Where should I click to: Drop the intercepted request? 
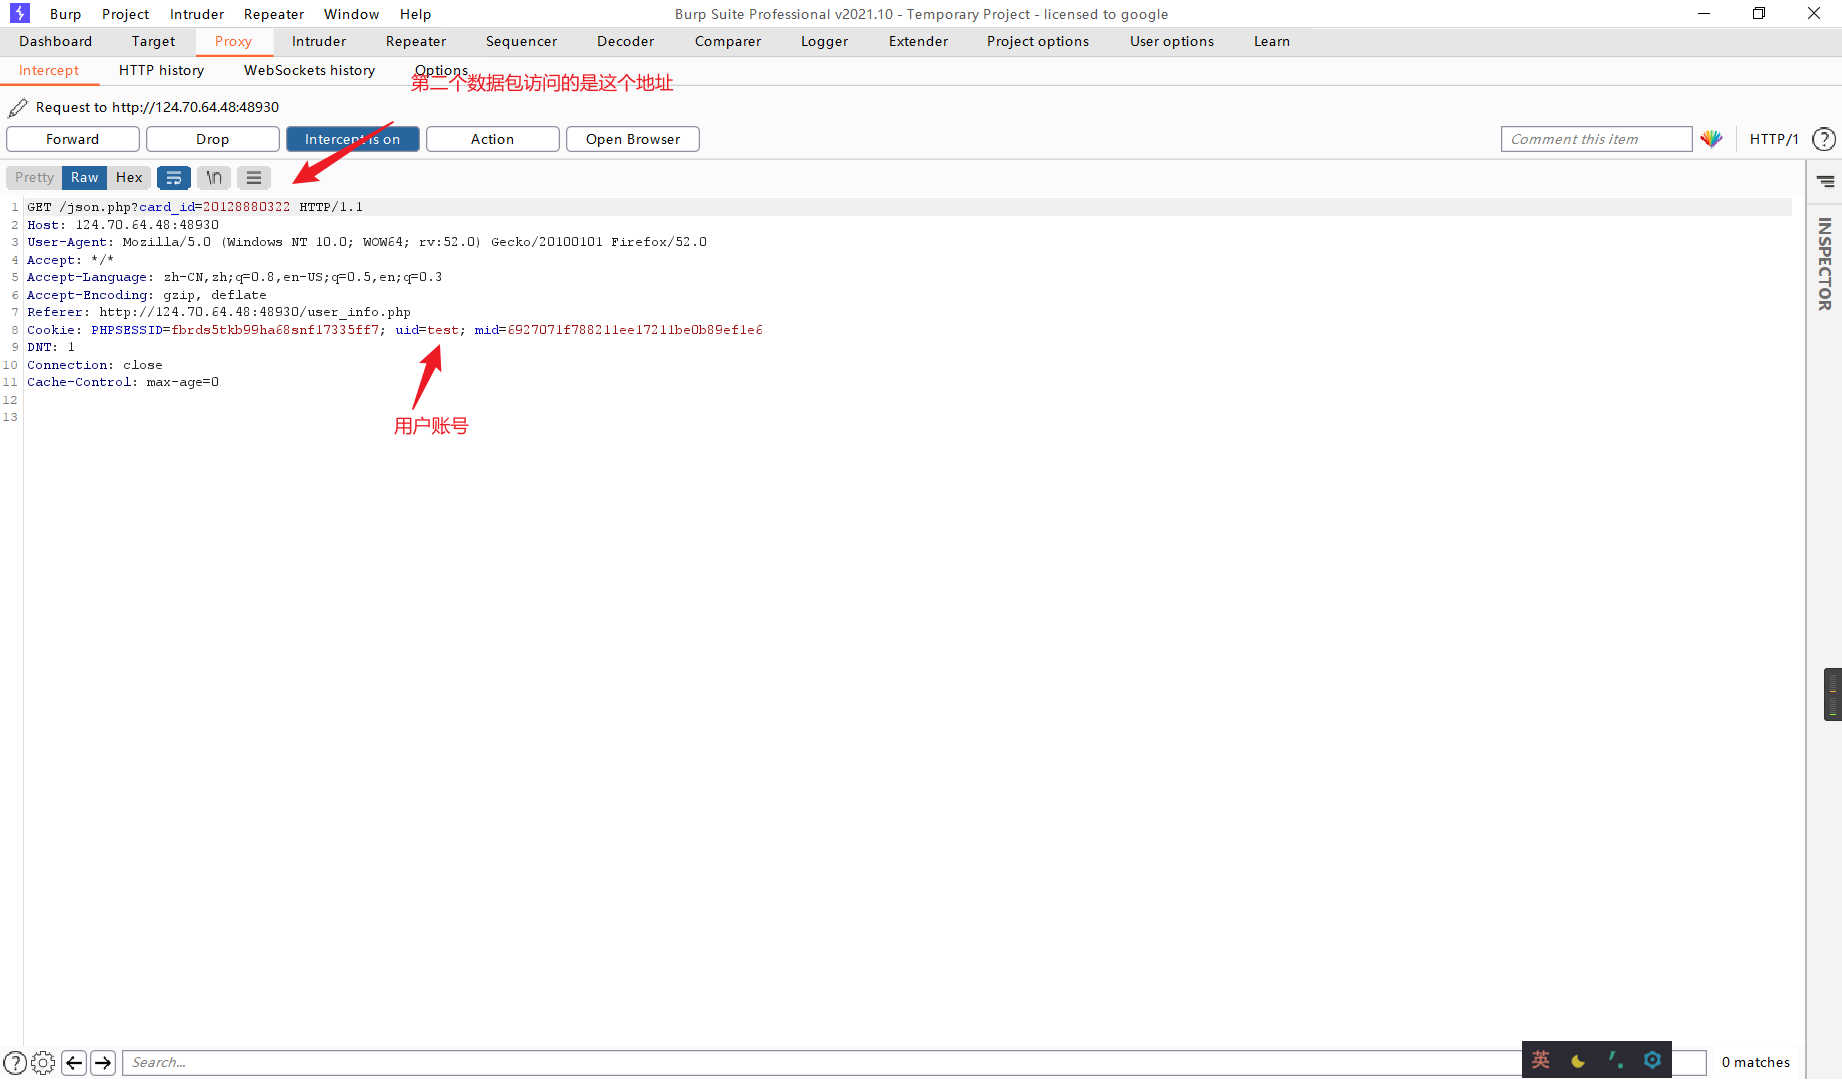click(213, 139)
